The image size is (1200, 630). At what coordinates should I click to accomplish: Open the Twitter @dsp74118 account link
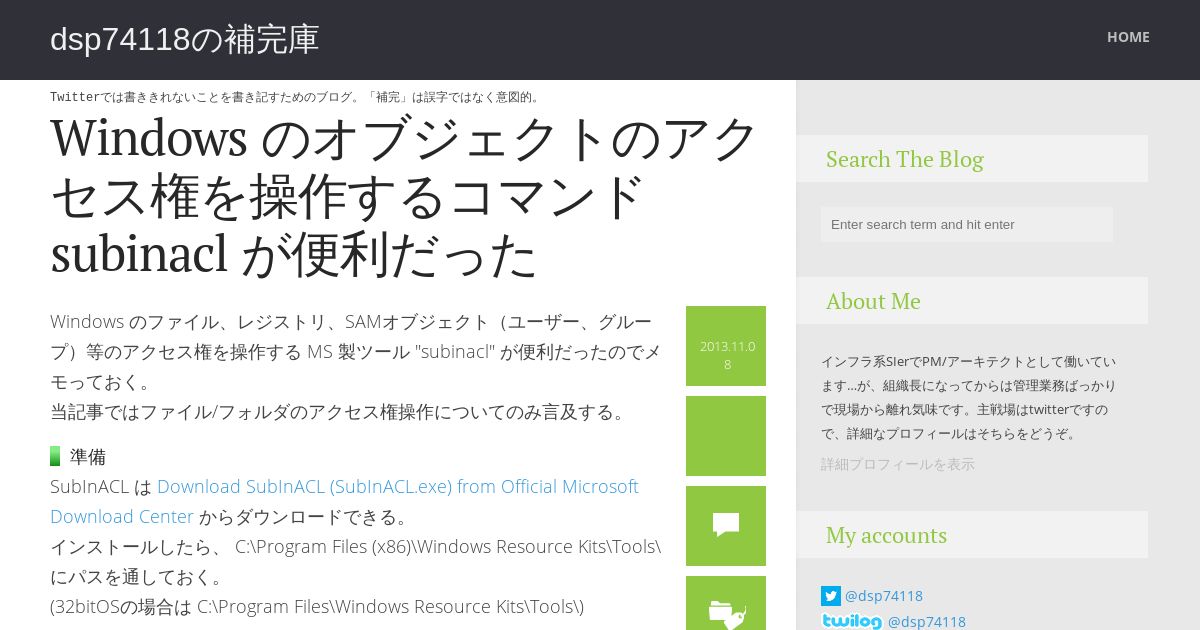pyautogui.click(x=884, y=596)
